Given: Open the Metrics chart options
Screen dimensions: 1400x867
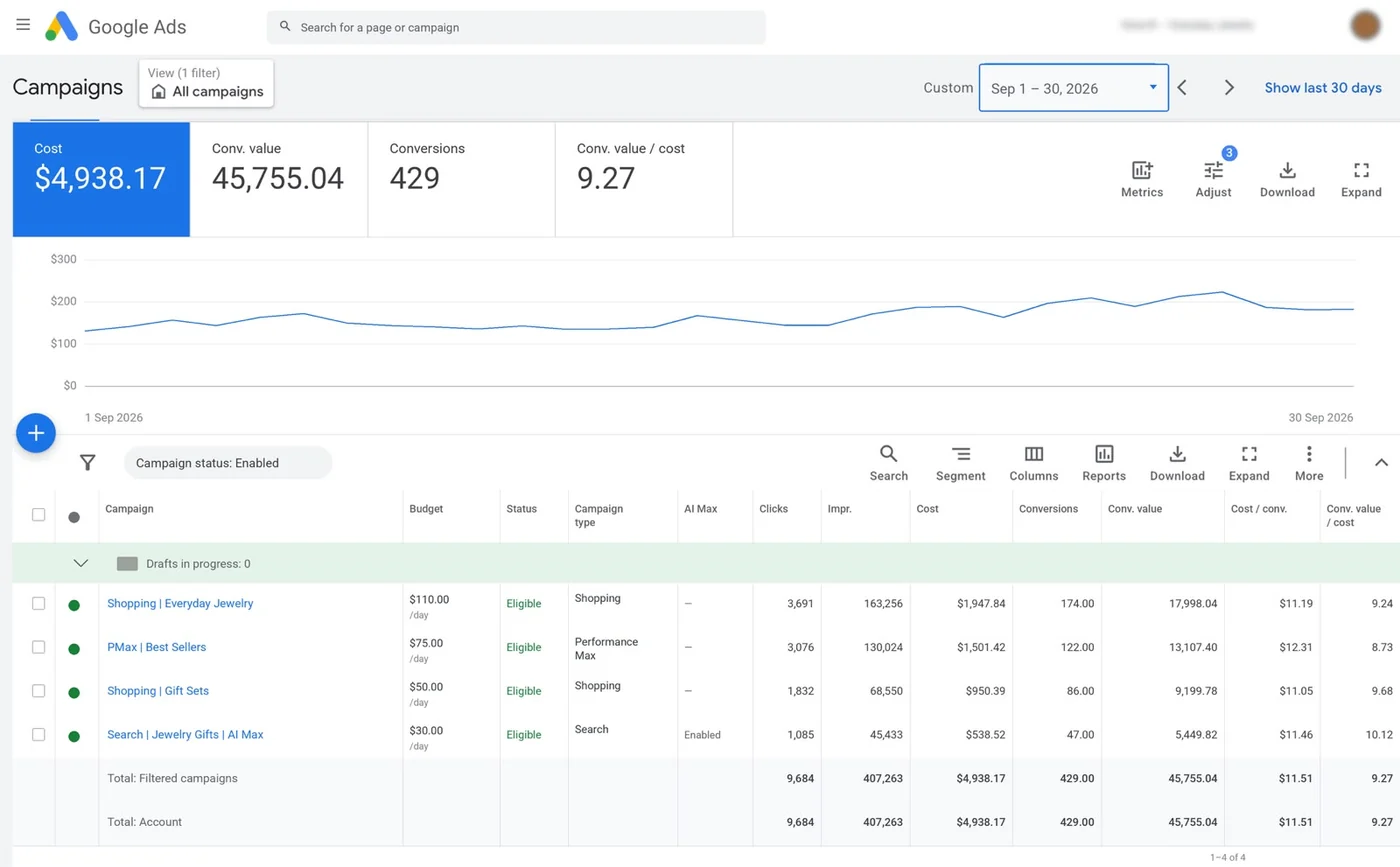Looking at the screenshot, I should [x=1142, y=179].
